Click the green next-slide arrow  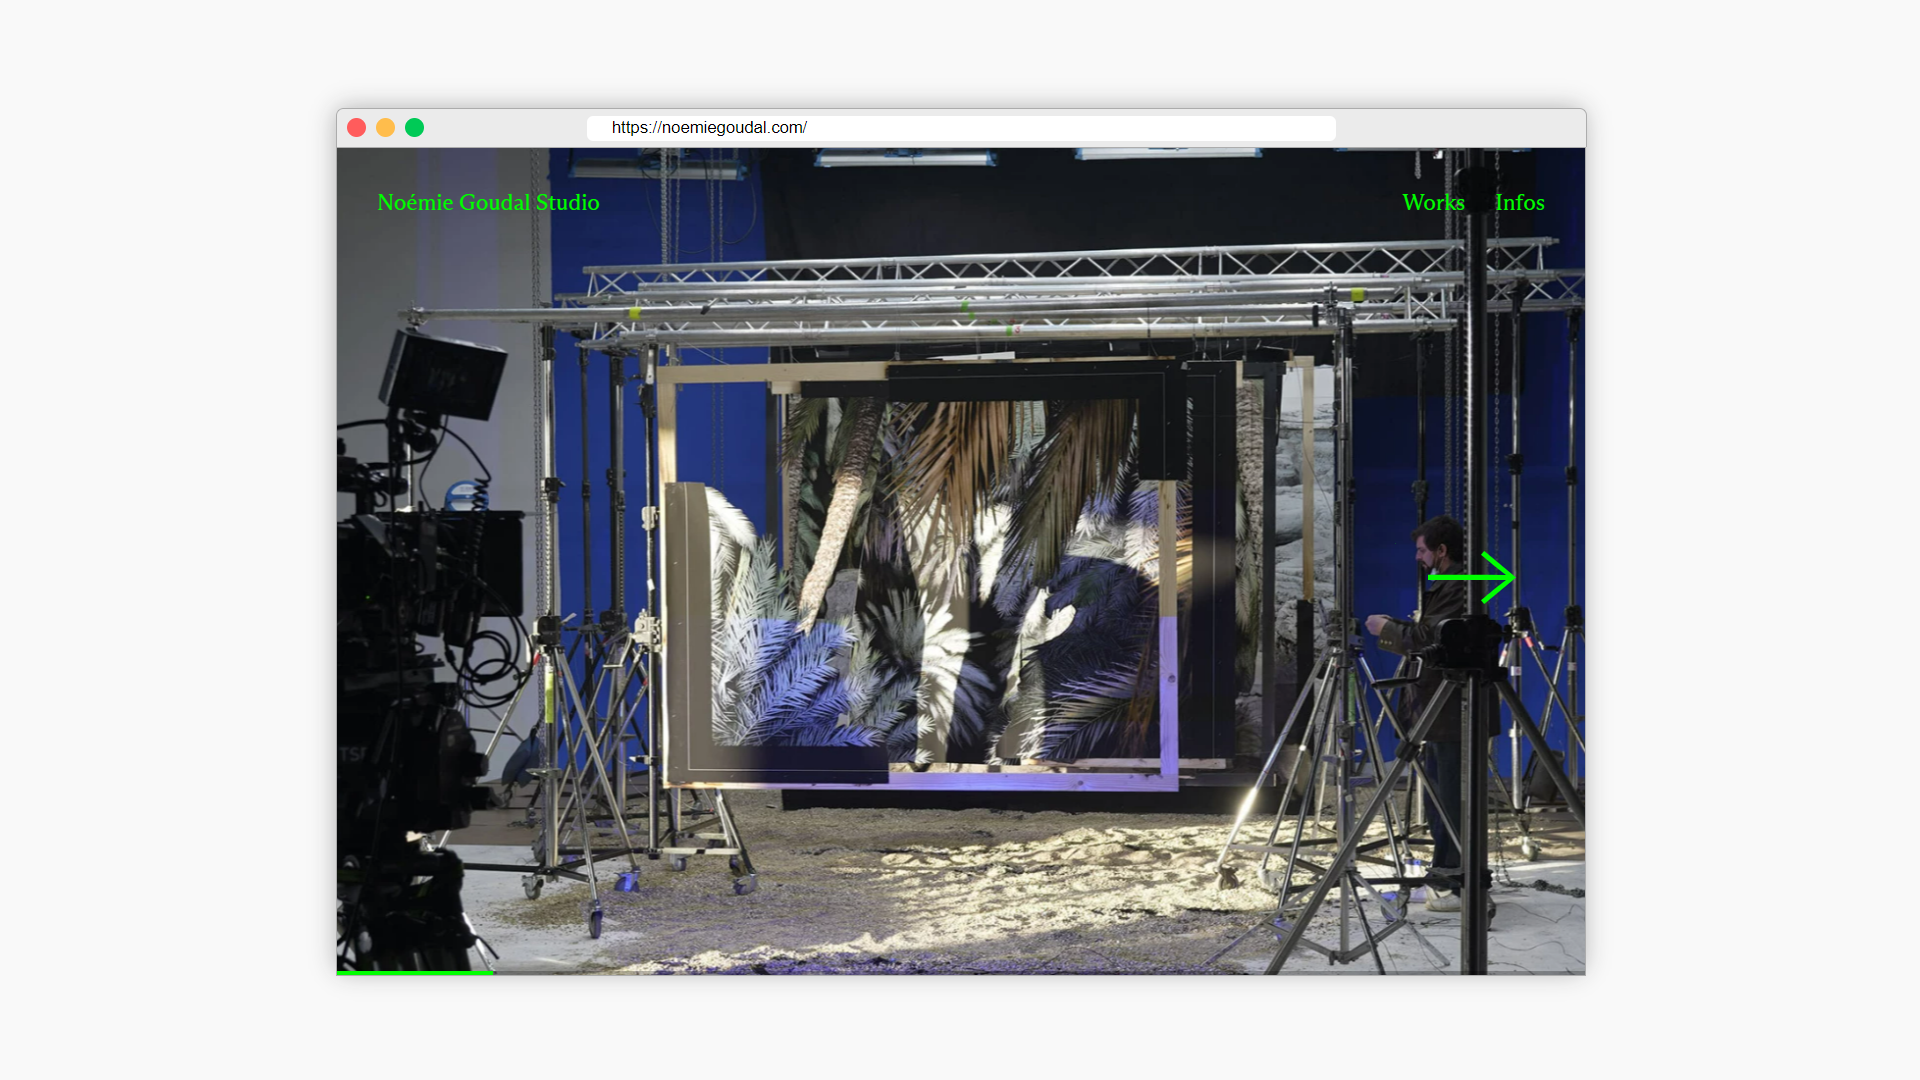click(x=1471, y=577)
